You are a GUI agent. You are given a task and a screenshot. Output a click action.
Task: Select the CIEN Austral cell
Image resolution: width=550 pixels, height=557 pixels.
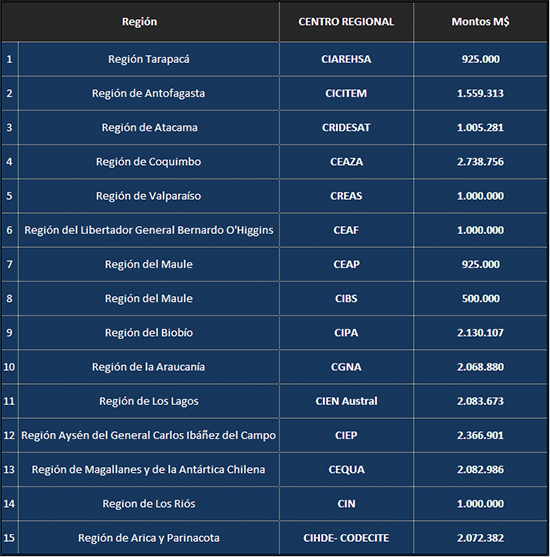coord(346,401)
